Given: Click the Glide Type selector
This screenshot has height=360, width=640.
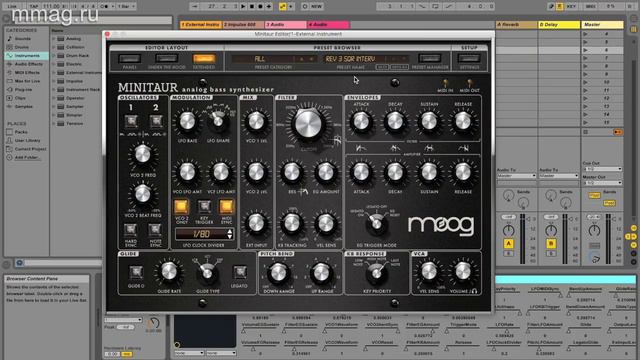Looking at the screenshot, I should (x=207, y=273).
